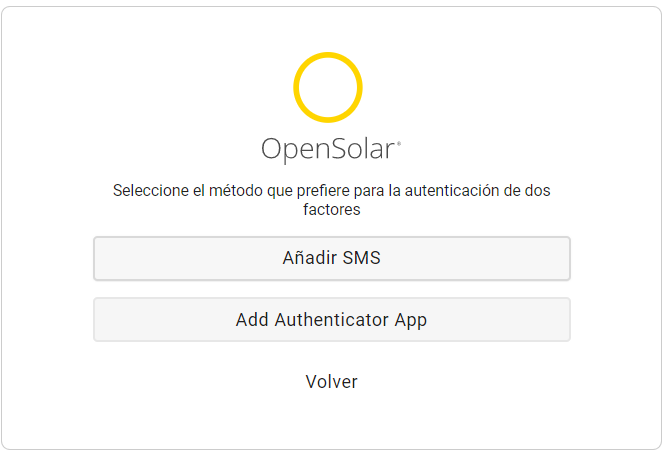Click the registered trademark symbol after OpenSolar
The image size is (671, 457).
(399, 143)
